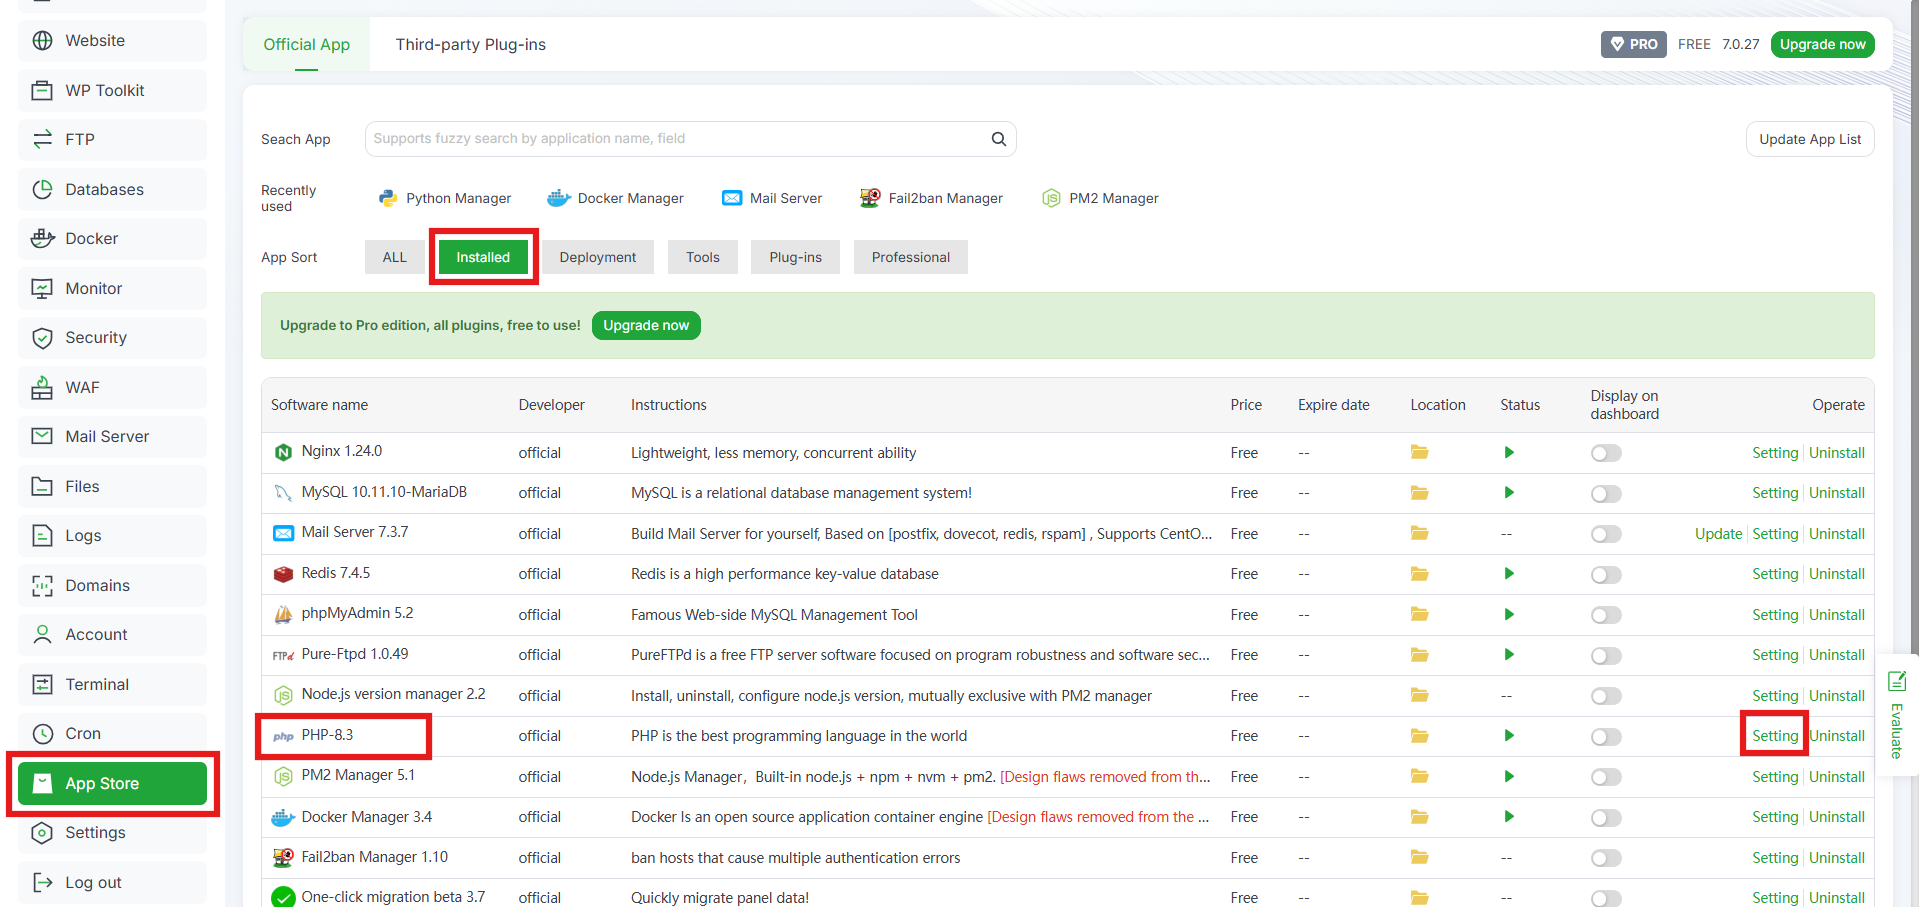
Task: Click the search magnifier icon in search field
Action: tap(998, 139)
